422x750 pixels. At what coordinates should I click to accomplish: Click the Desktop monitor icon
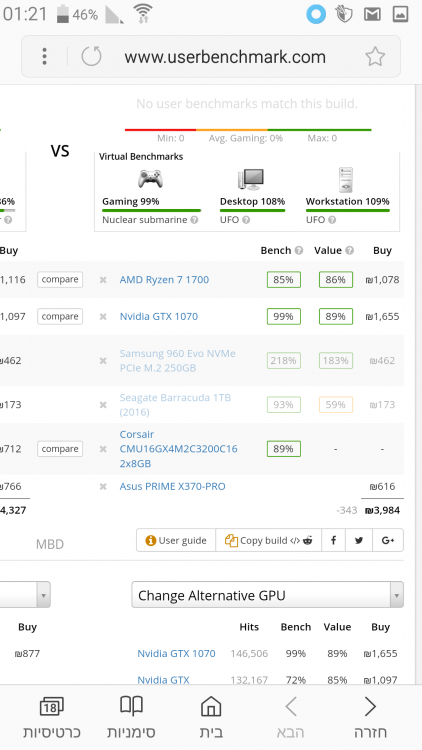coord(251,179)
